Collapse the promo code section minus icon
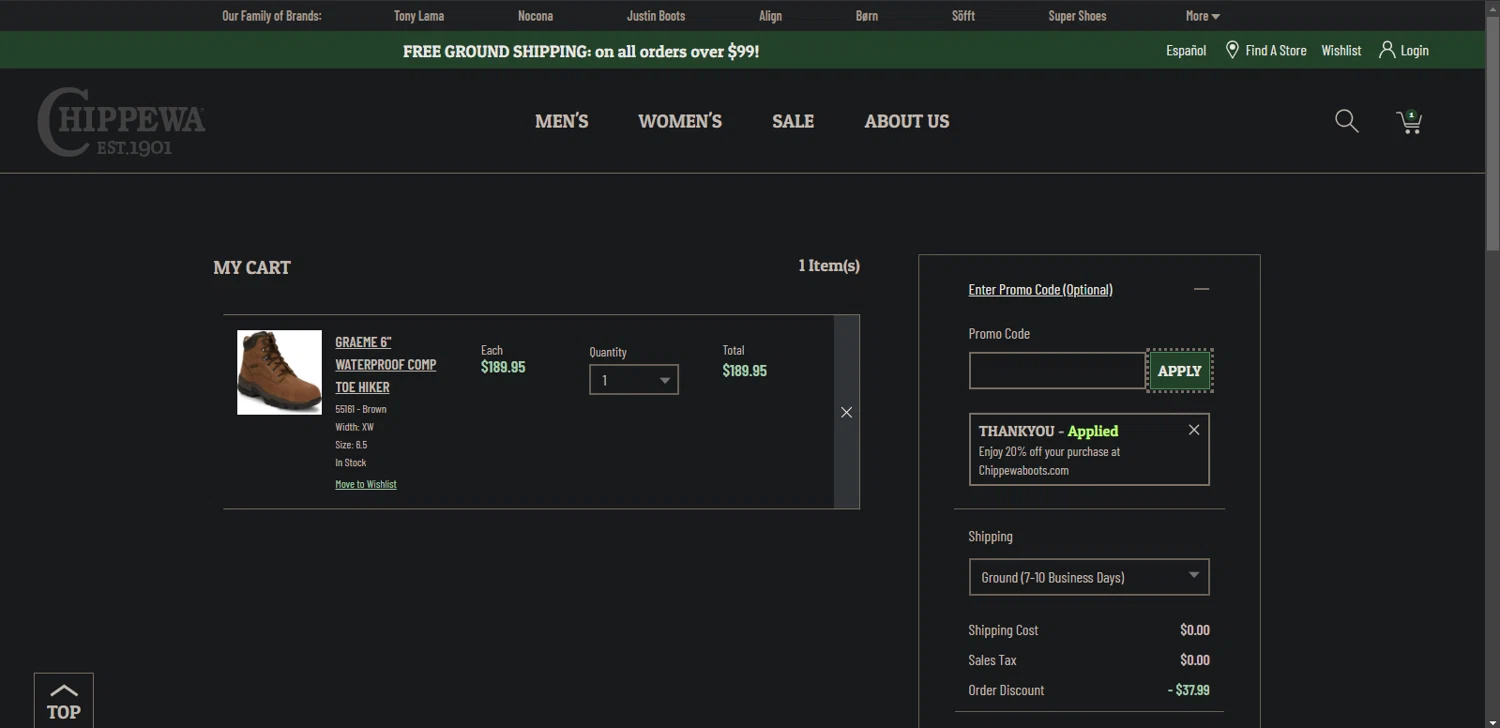This screenshot has height=728, width=1500. 1202,289
